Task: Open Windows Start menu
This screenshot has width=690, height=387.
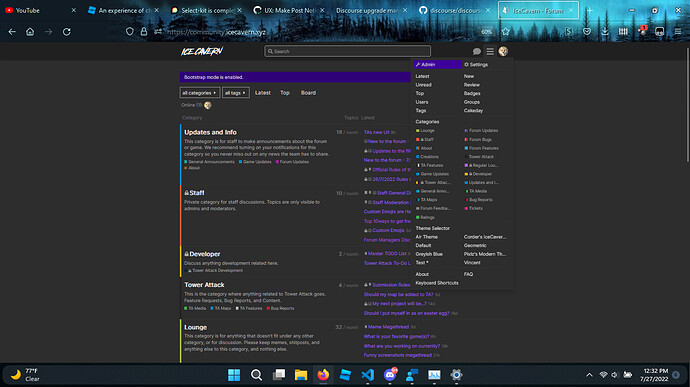Action: tap(234, 375)
